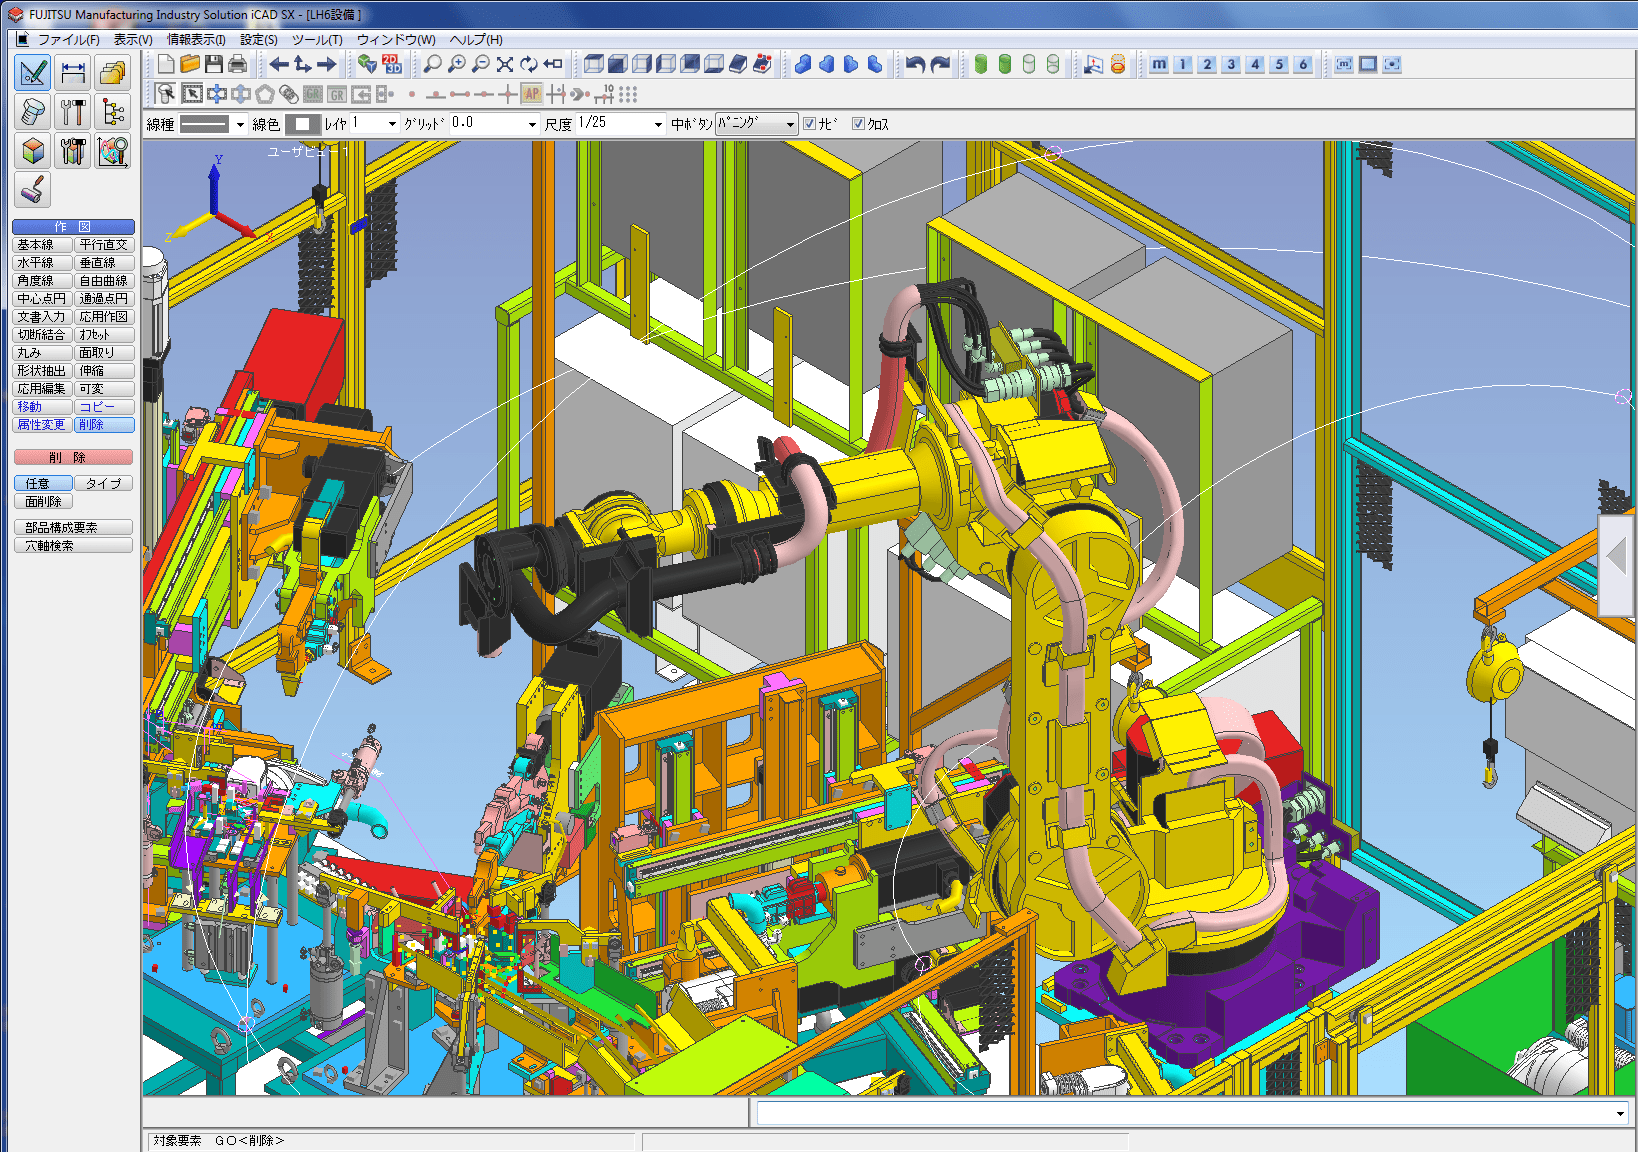Click the rotate view circular arrows icon
1638x1152 pixels.
pyautogui.click(x=529, y=64)
